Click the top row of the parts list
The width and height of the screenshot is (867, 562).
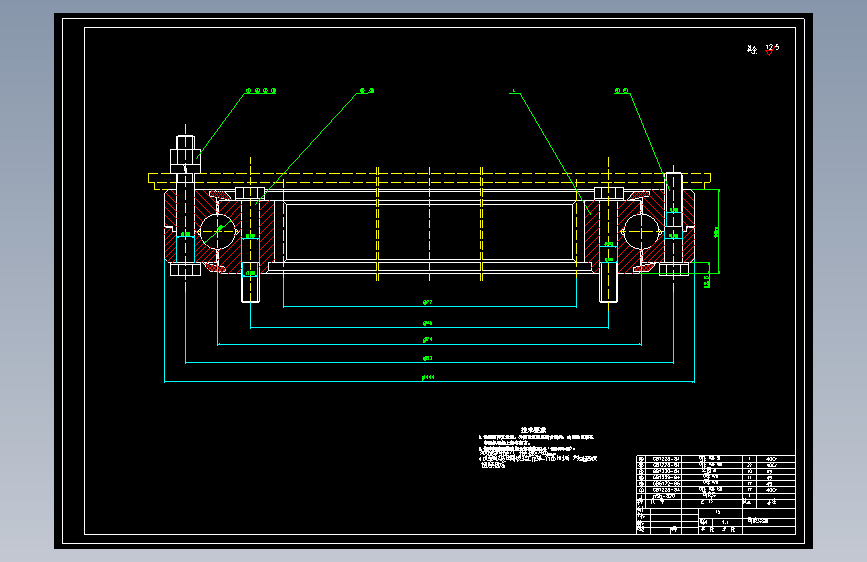(715, 459)
